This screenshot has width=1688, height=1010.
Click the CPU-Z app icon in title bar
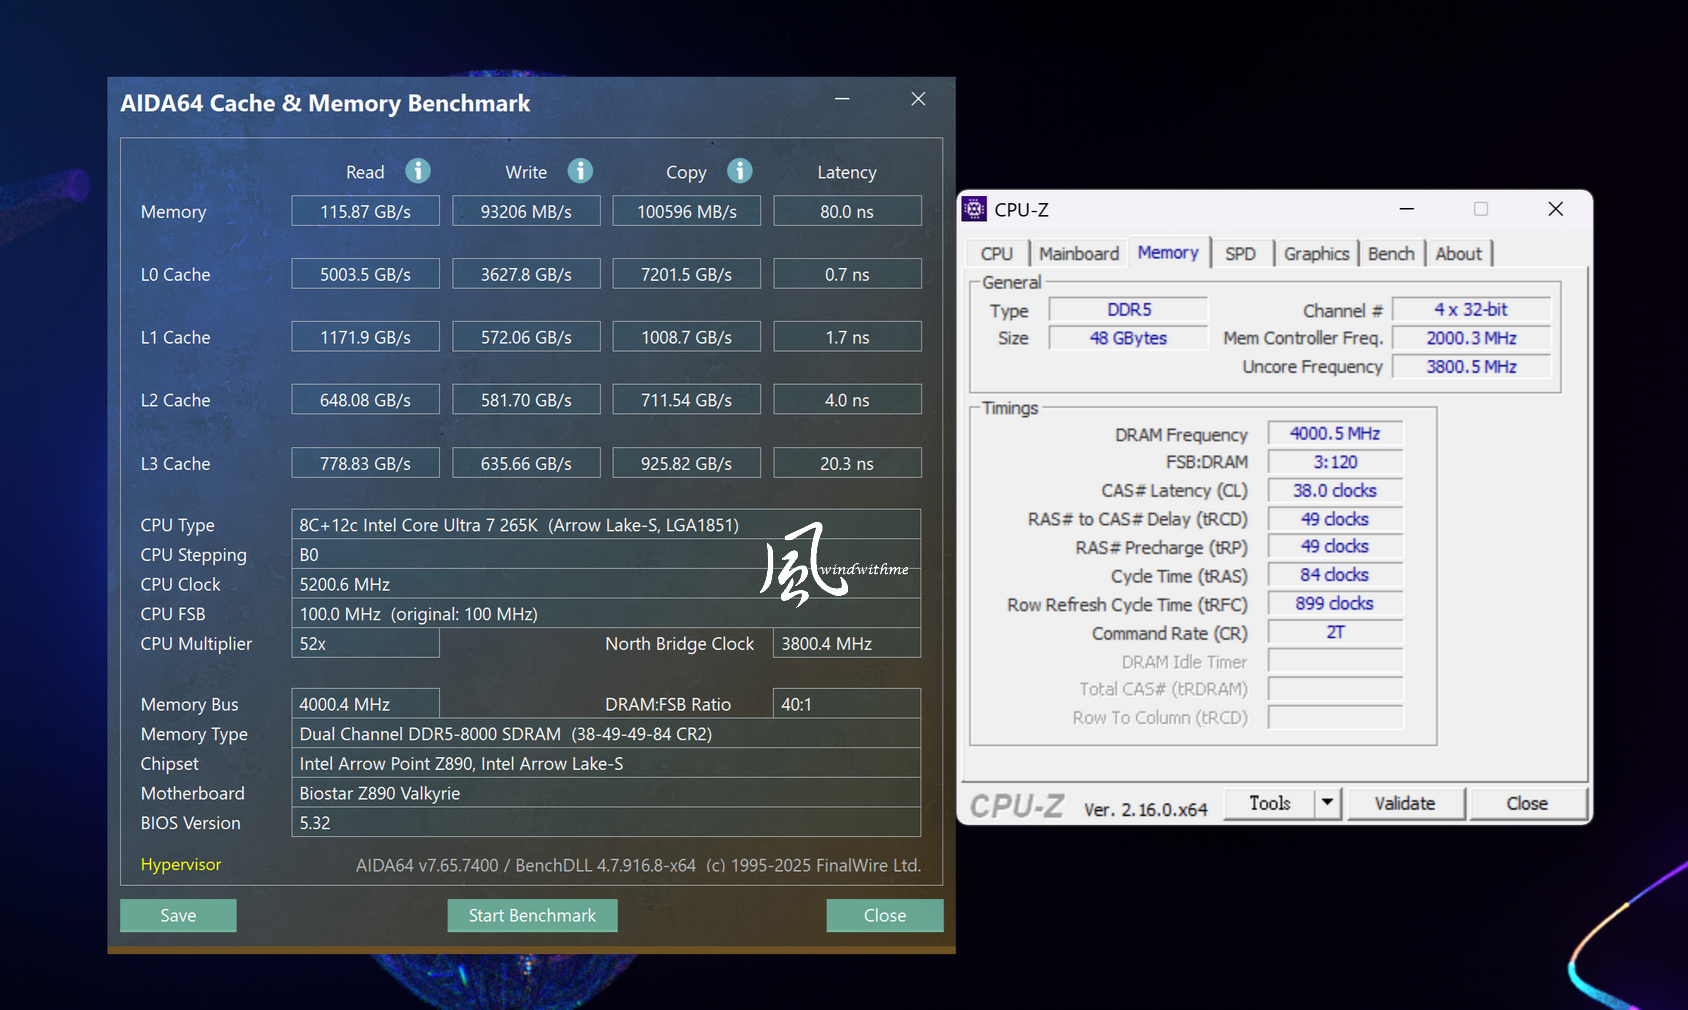tap(974, 209)
